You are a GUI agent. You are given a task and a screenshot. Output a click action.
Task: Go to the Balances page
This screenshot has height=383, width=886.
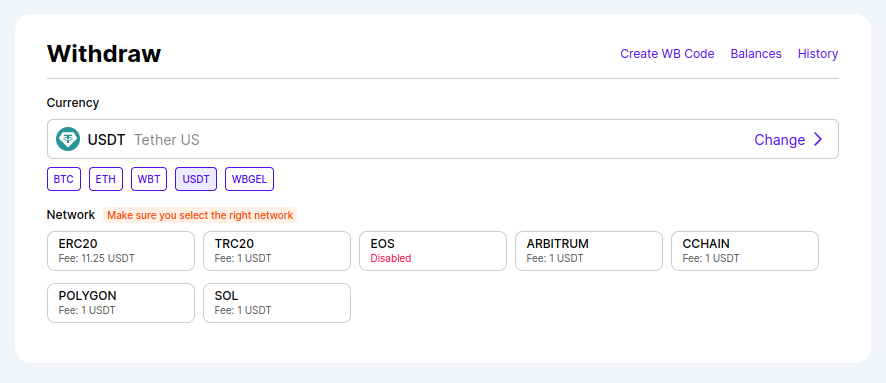click(756, 54)
